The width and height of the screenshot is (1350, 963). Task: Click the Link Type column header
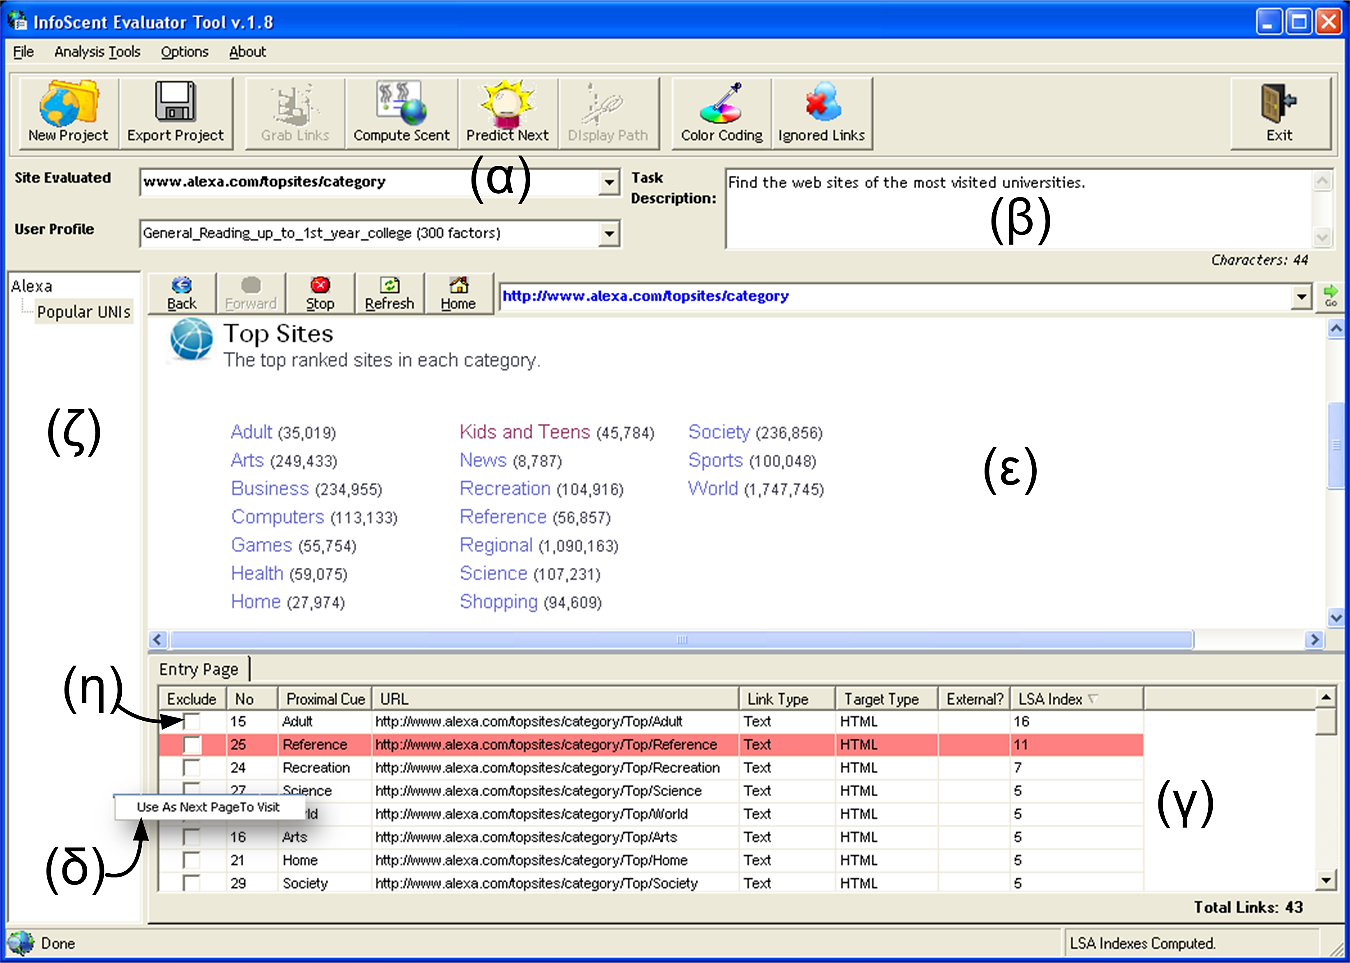[x=787, y=699]
